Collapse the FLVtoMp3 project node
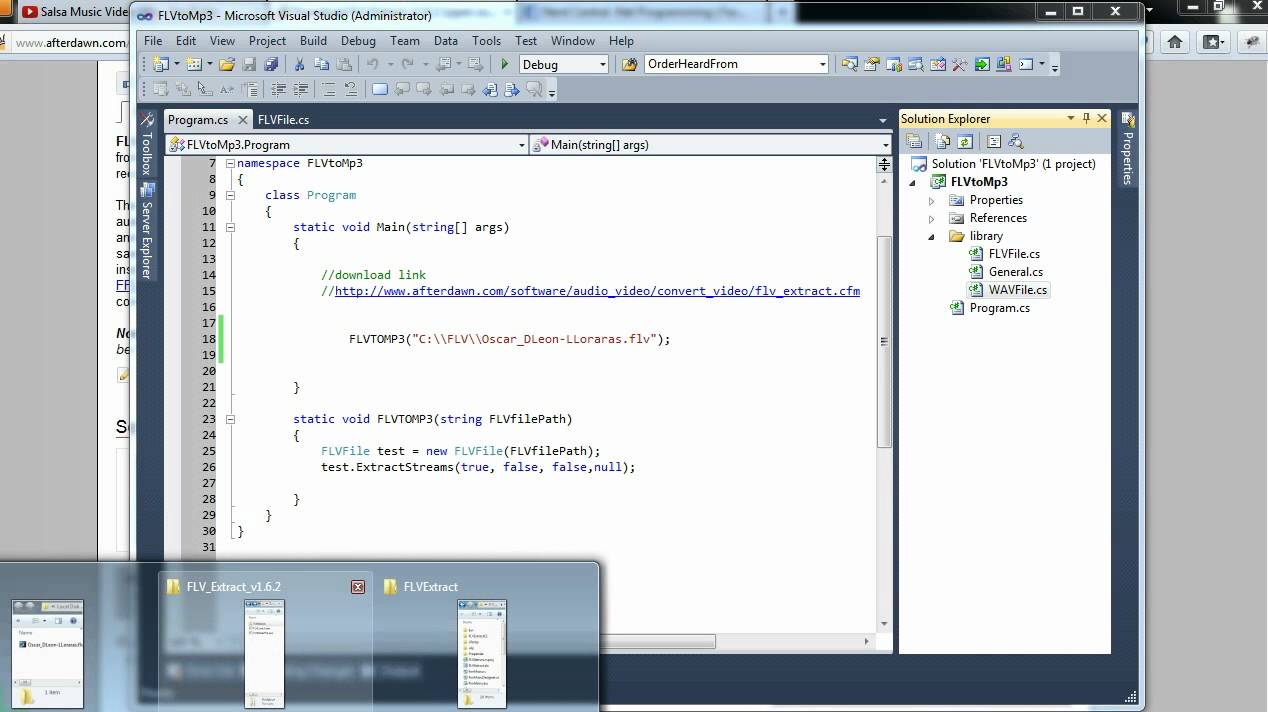1268x712 pixels. pos(913,182)
